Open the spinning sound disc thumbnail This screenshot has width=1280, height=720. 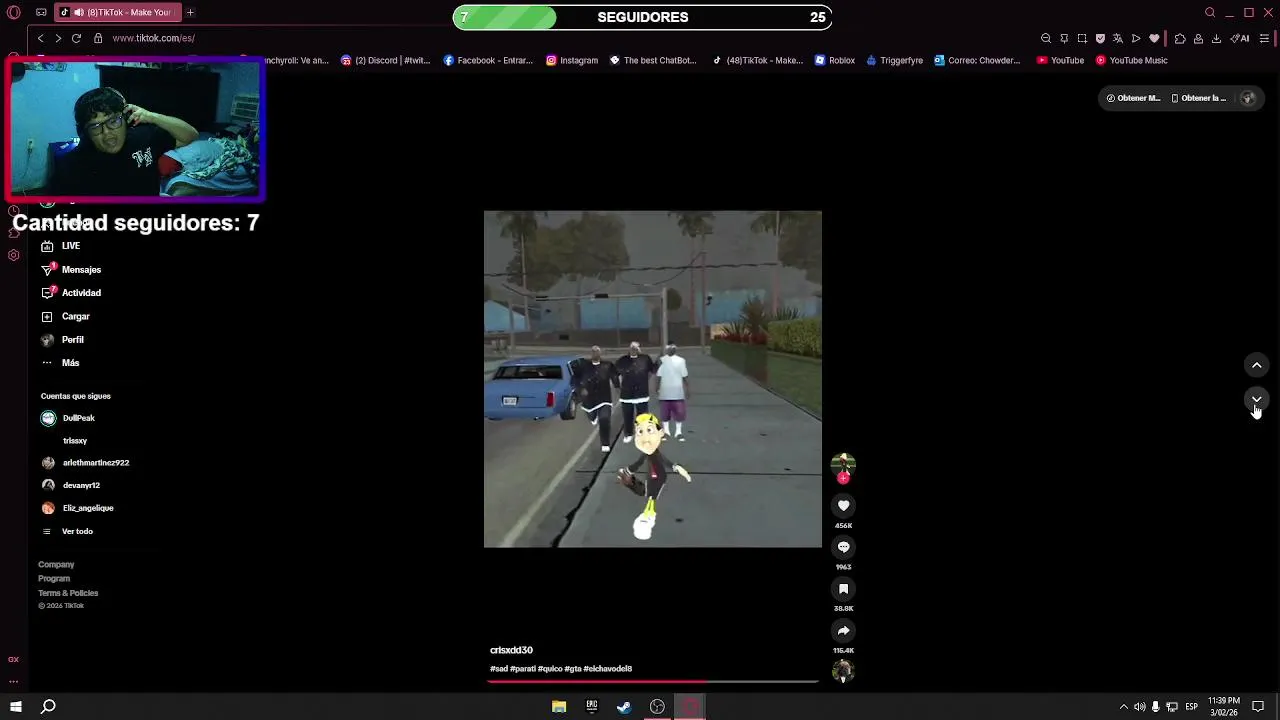coord(843,671)
